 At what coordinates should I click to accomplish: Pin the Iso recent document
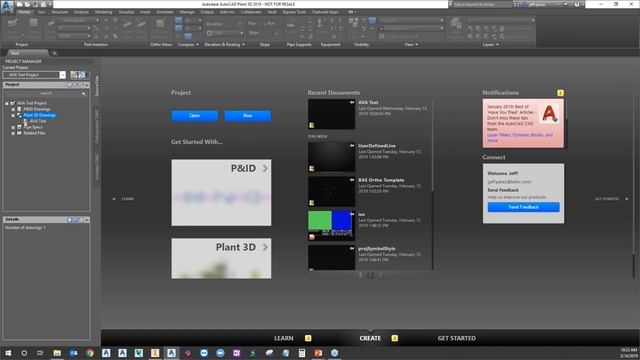click(352, 214)
